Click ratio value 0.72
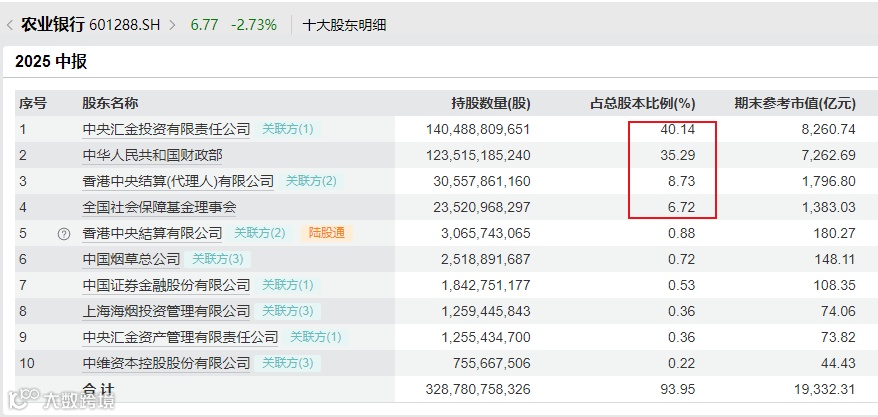This screenshot has height=417, width=878. [681, 259]
